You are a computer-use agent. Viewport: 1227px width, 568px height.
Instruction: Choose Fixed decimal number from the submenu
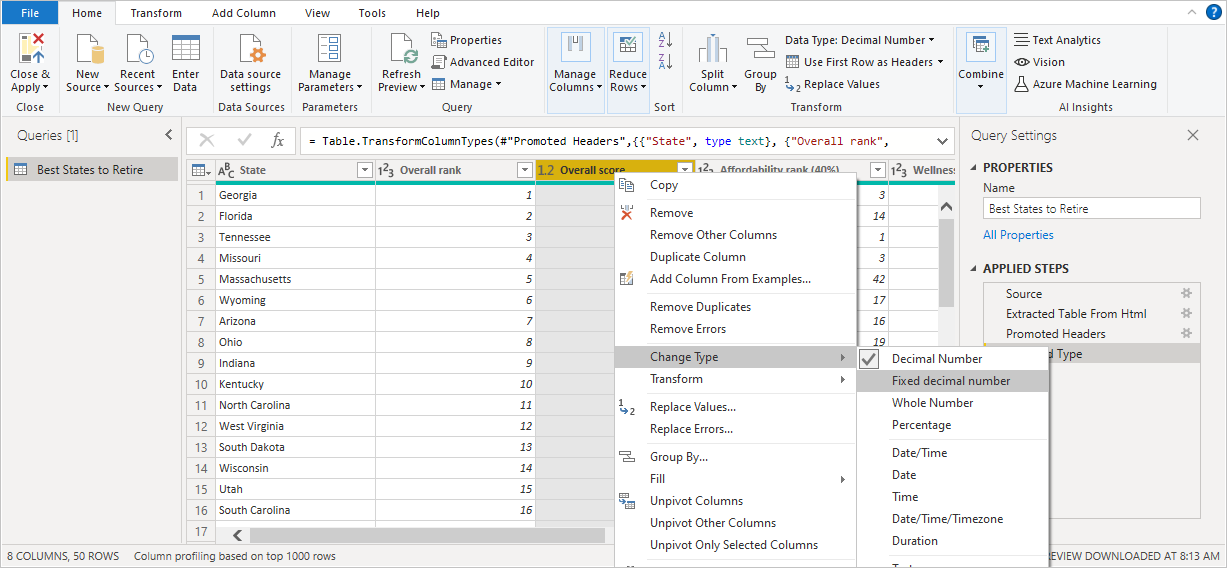950,381
